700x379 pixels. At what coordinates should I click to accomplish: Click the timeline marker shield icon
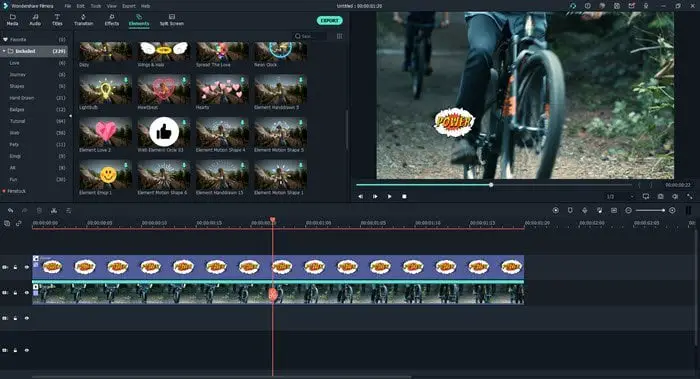570,210
